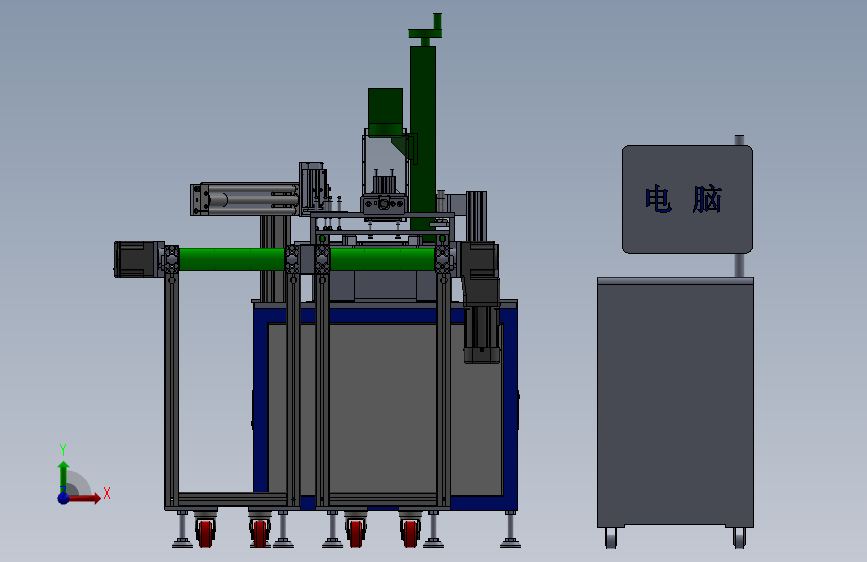Select the crank handle atop the green column

426,29
